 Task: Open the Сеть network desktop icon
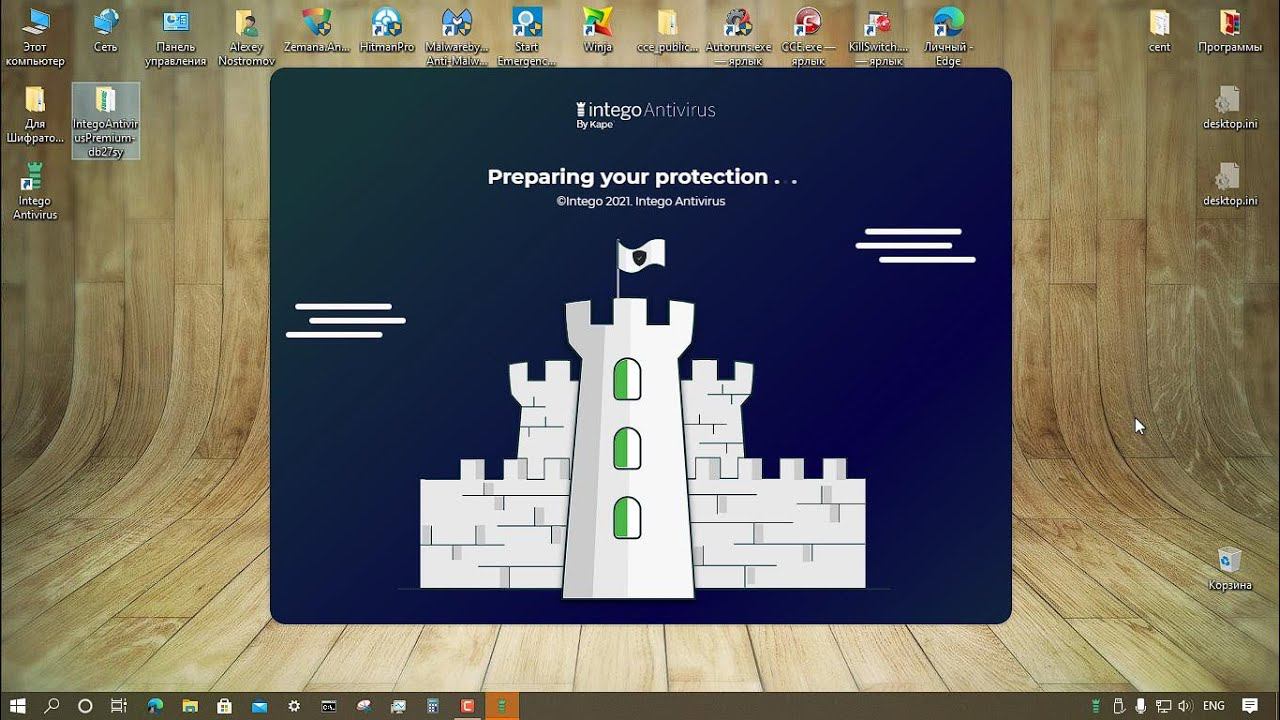pos(105,30)
